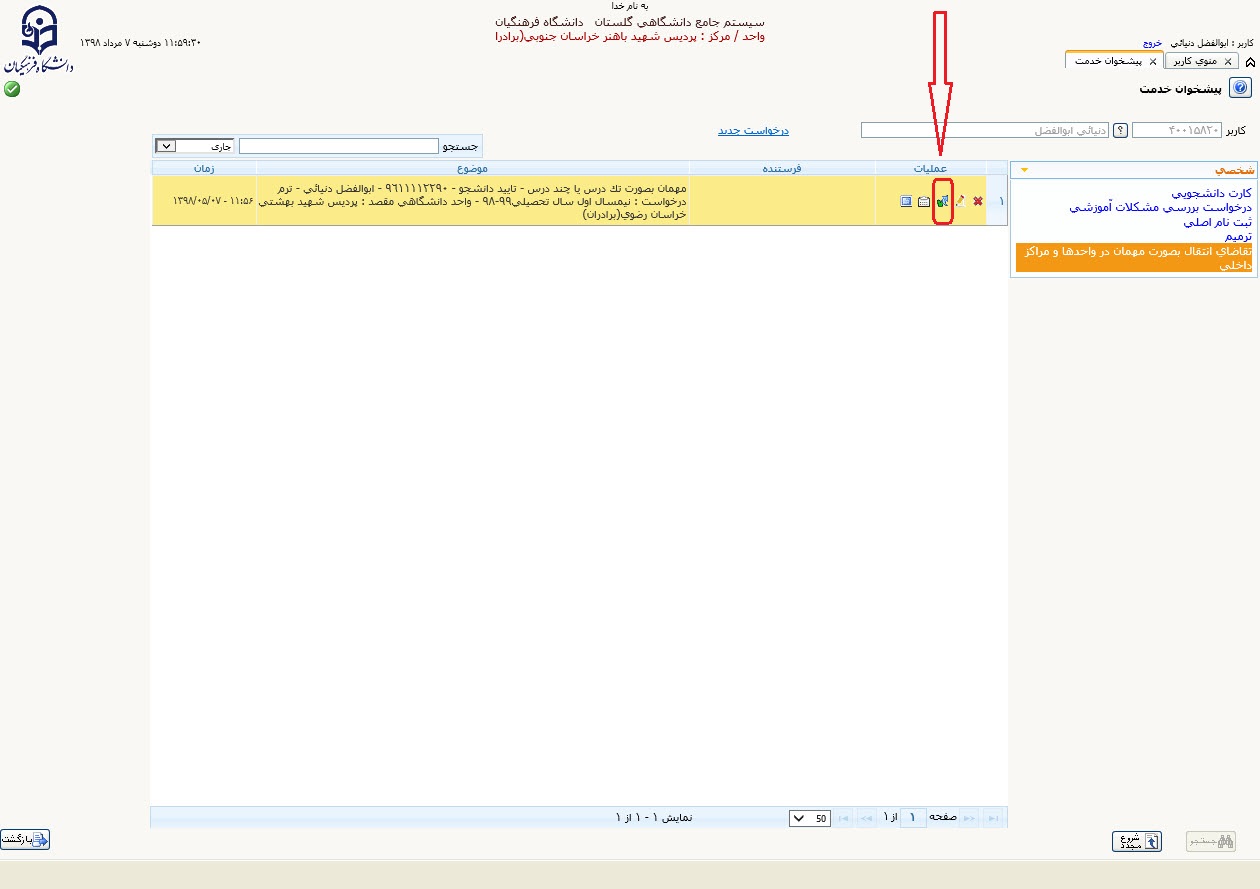The height and width of the screenshot is (889, 1260).
Task: Click the red X delete request icon
Action: coord(978,201)
